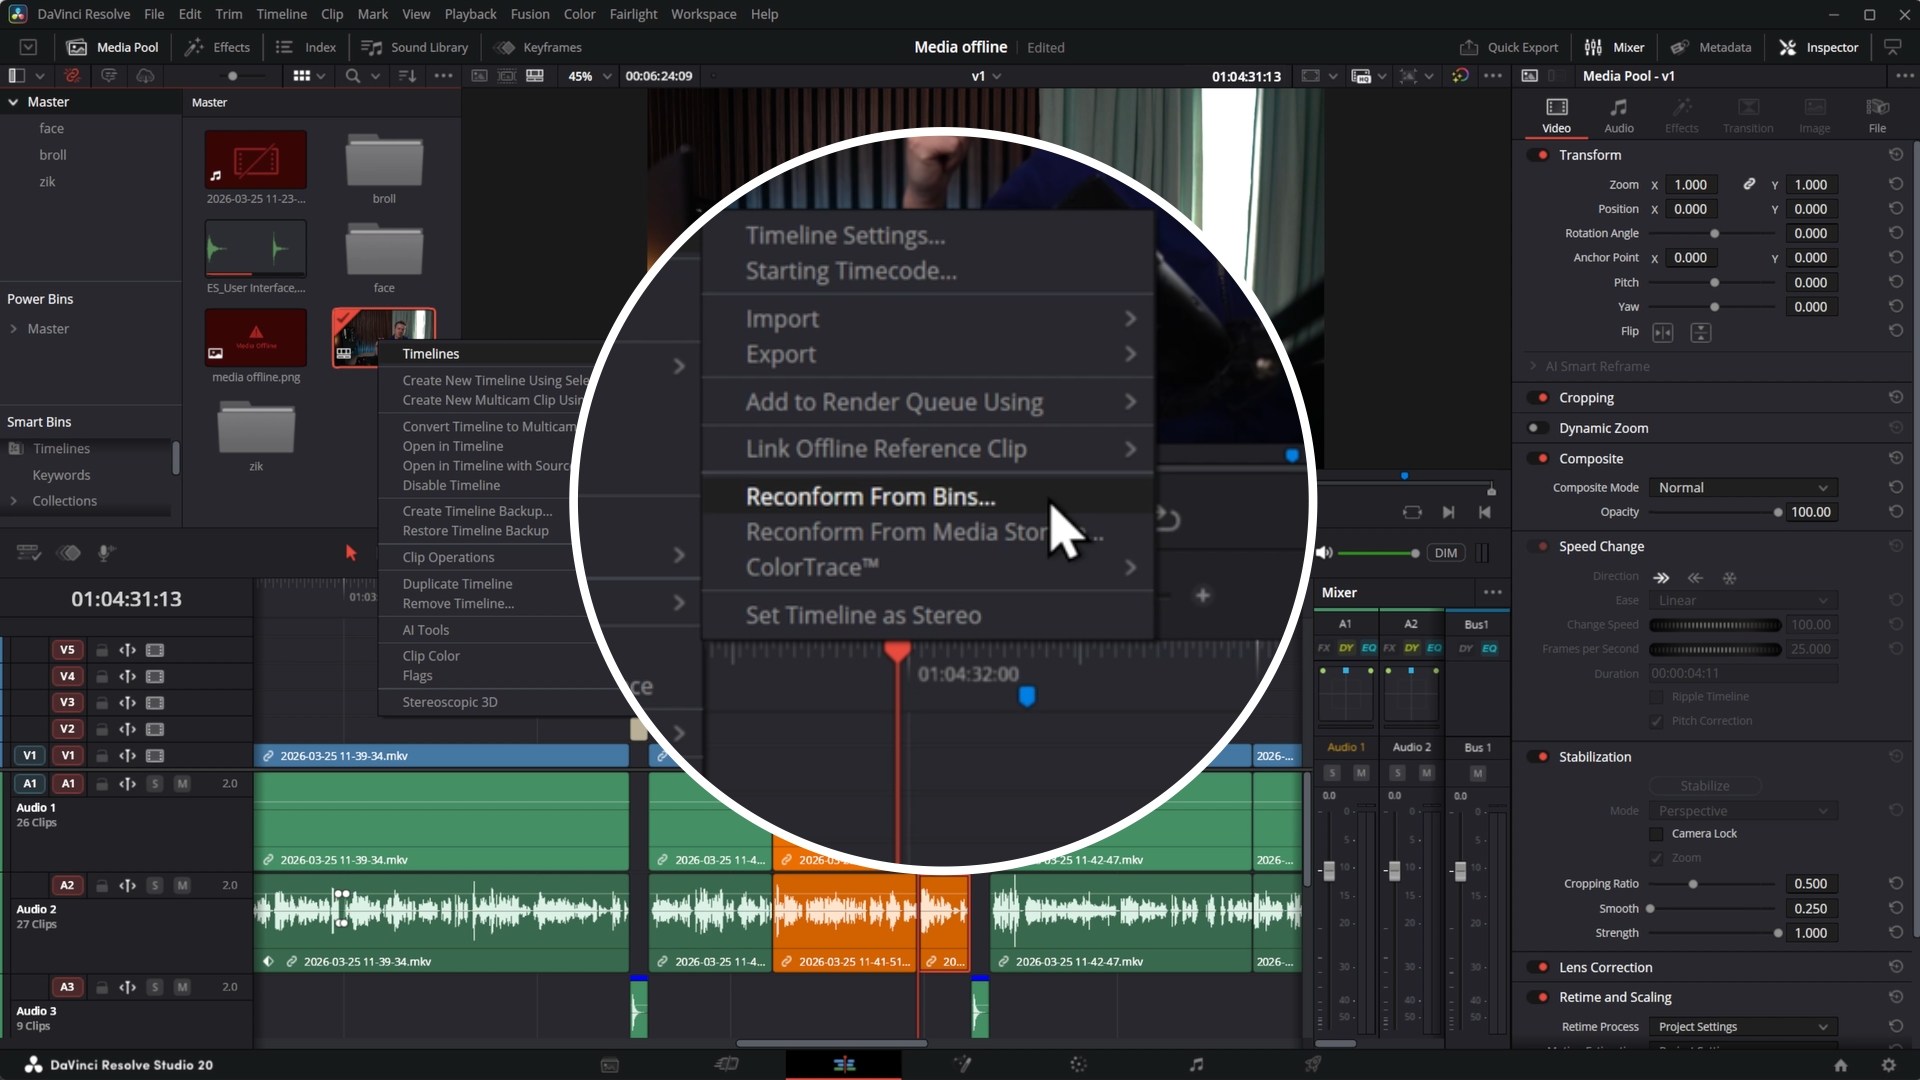This screenshot has height=1080, width=1920.
Task: Open the Sound Library panel
Action: point(415,47)
